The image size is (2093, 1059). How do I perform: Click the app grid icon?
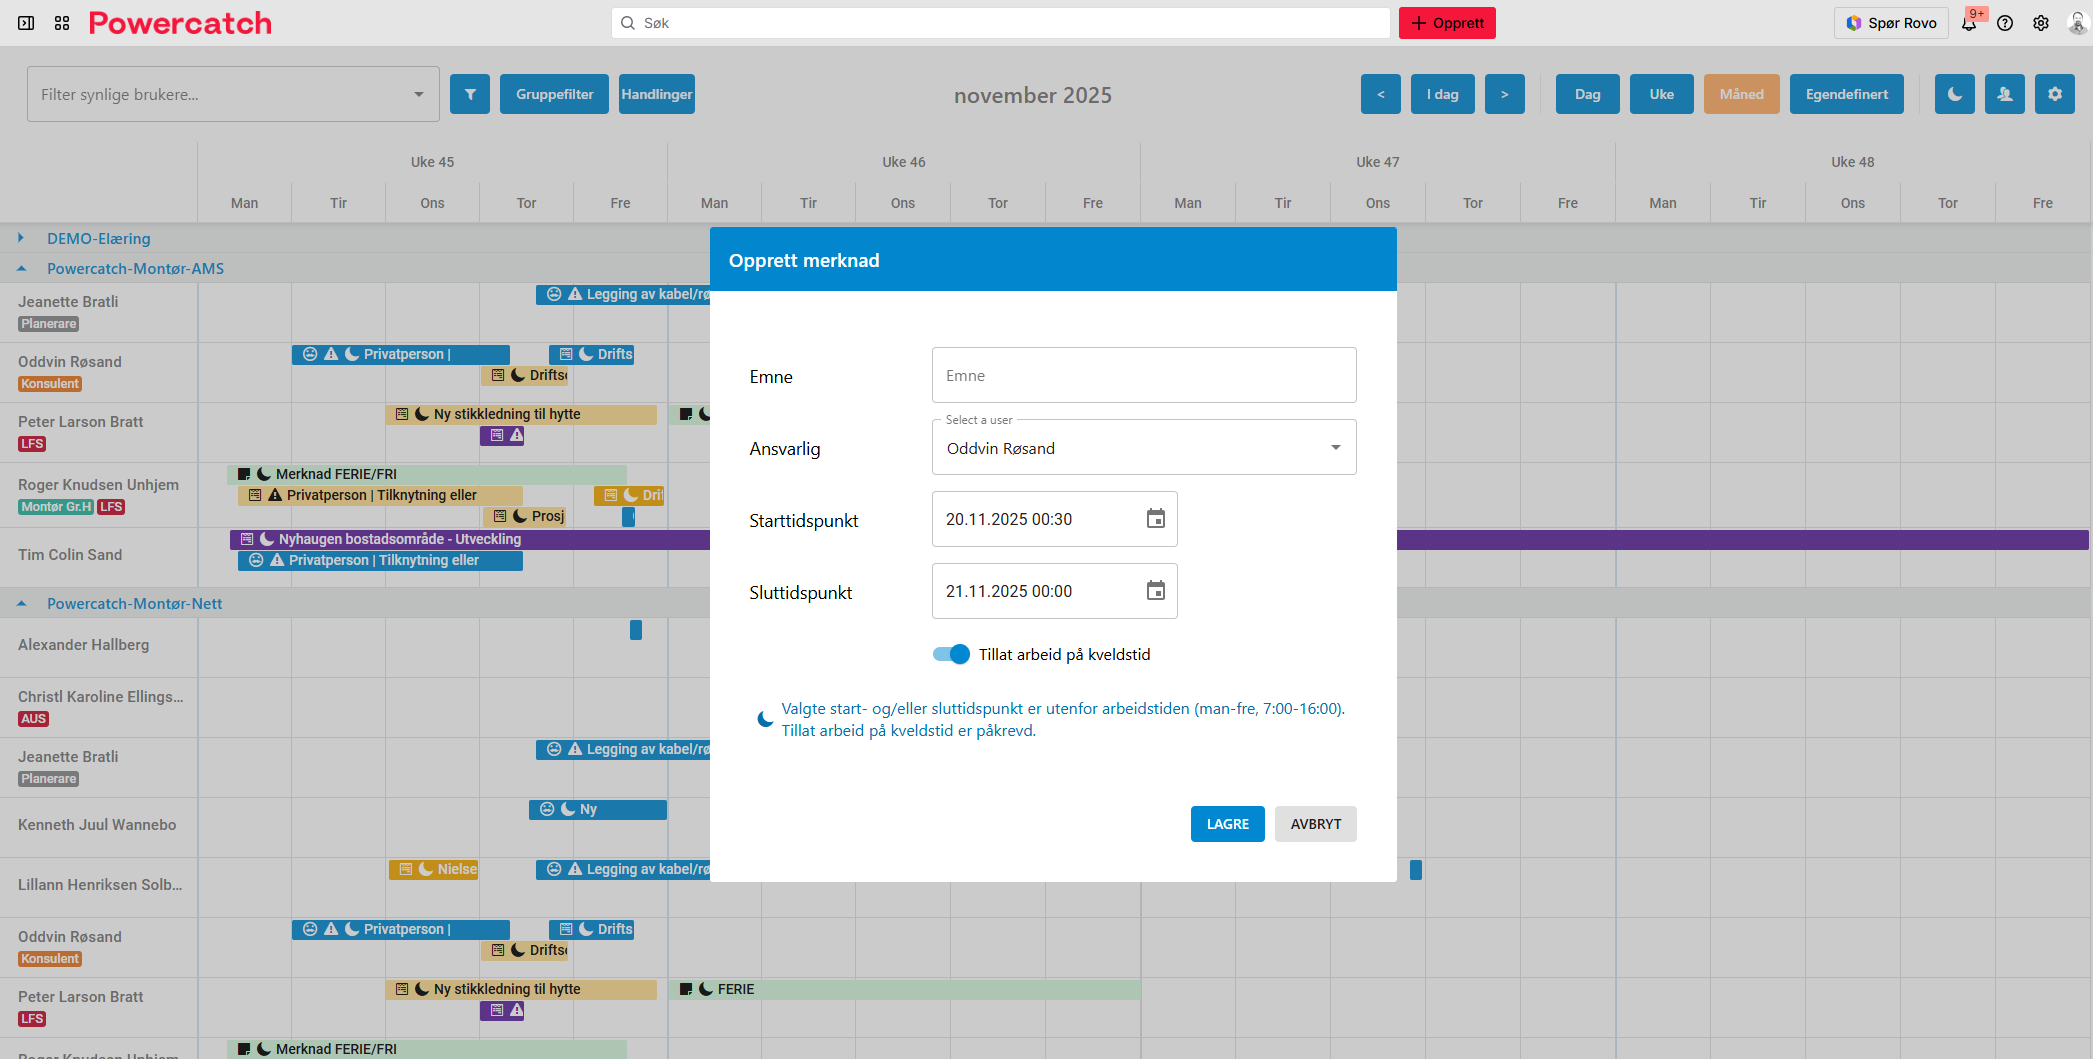click(x=62, y=23)
